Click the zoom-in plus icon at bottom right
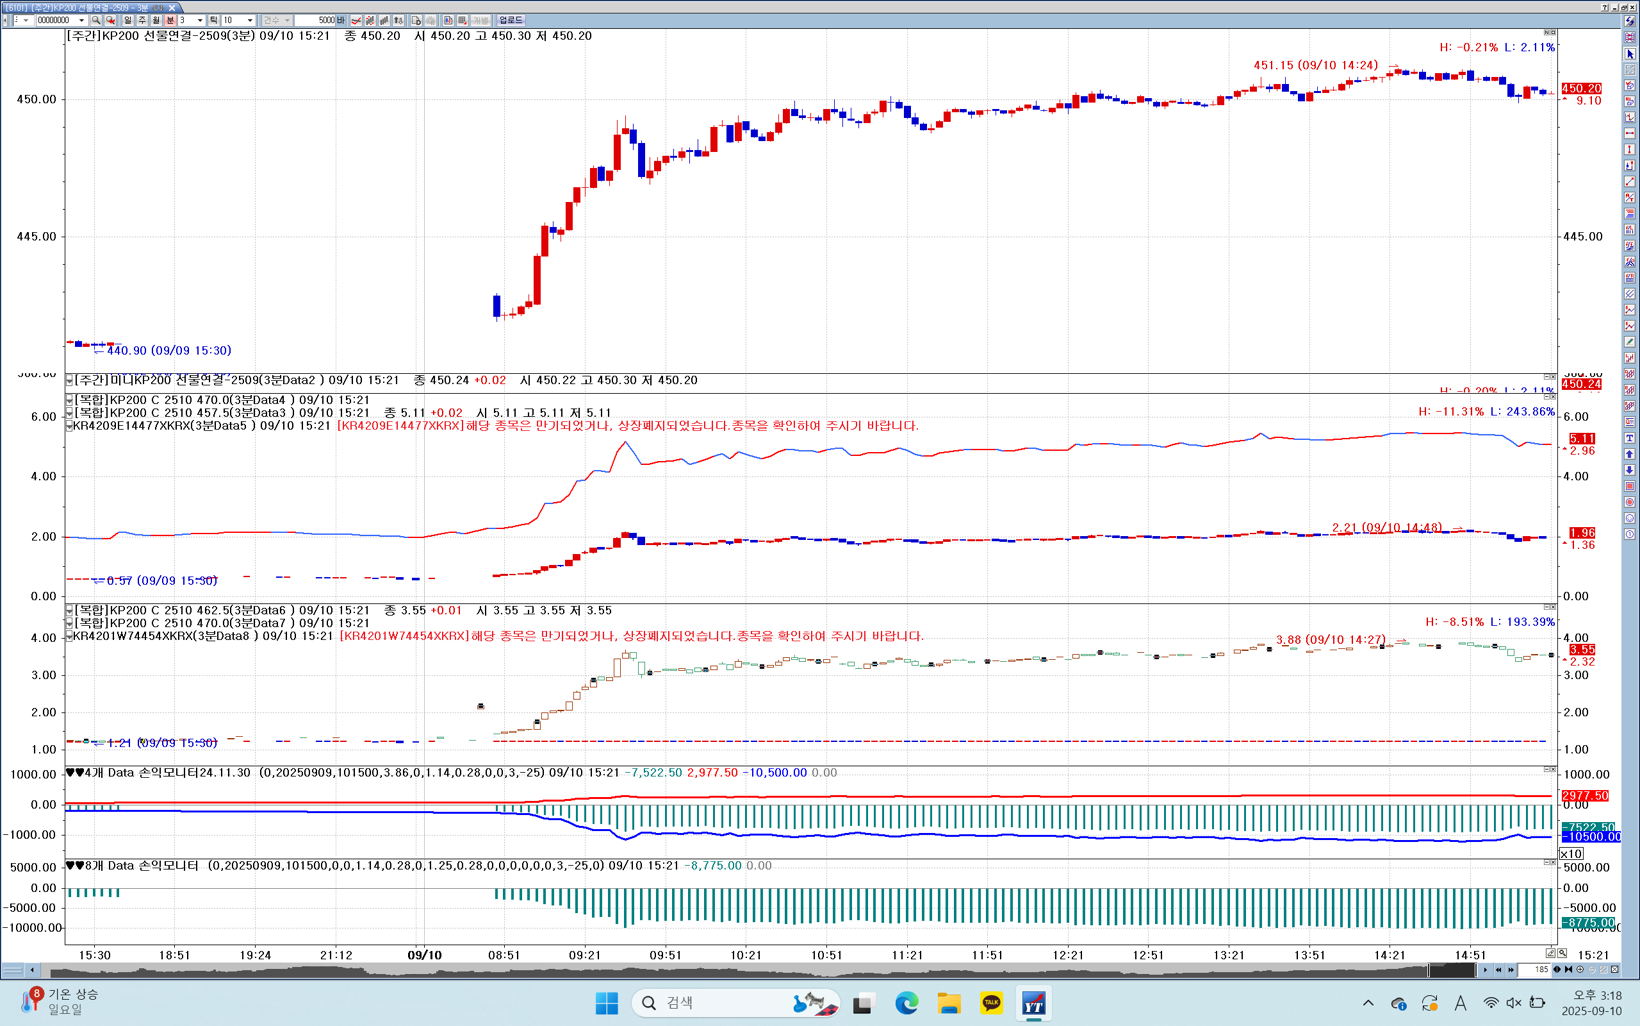This screenshot has width=1640, height=1026. click(1581, 970)
